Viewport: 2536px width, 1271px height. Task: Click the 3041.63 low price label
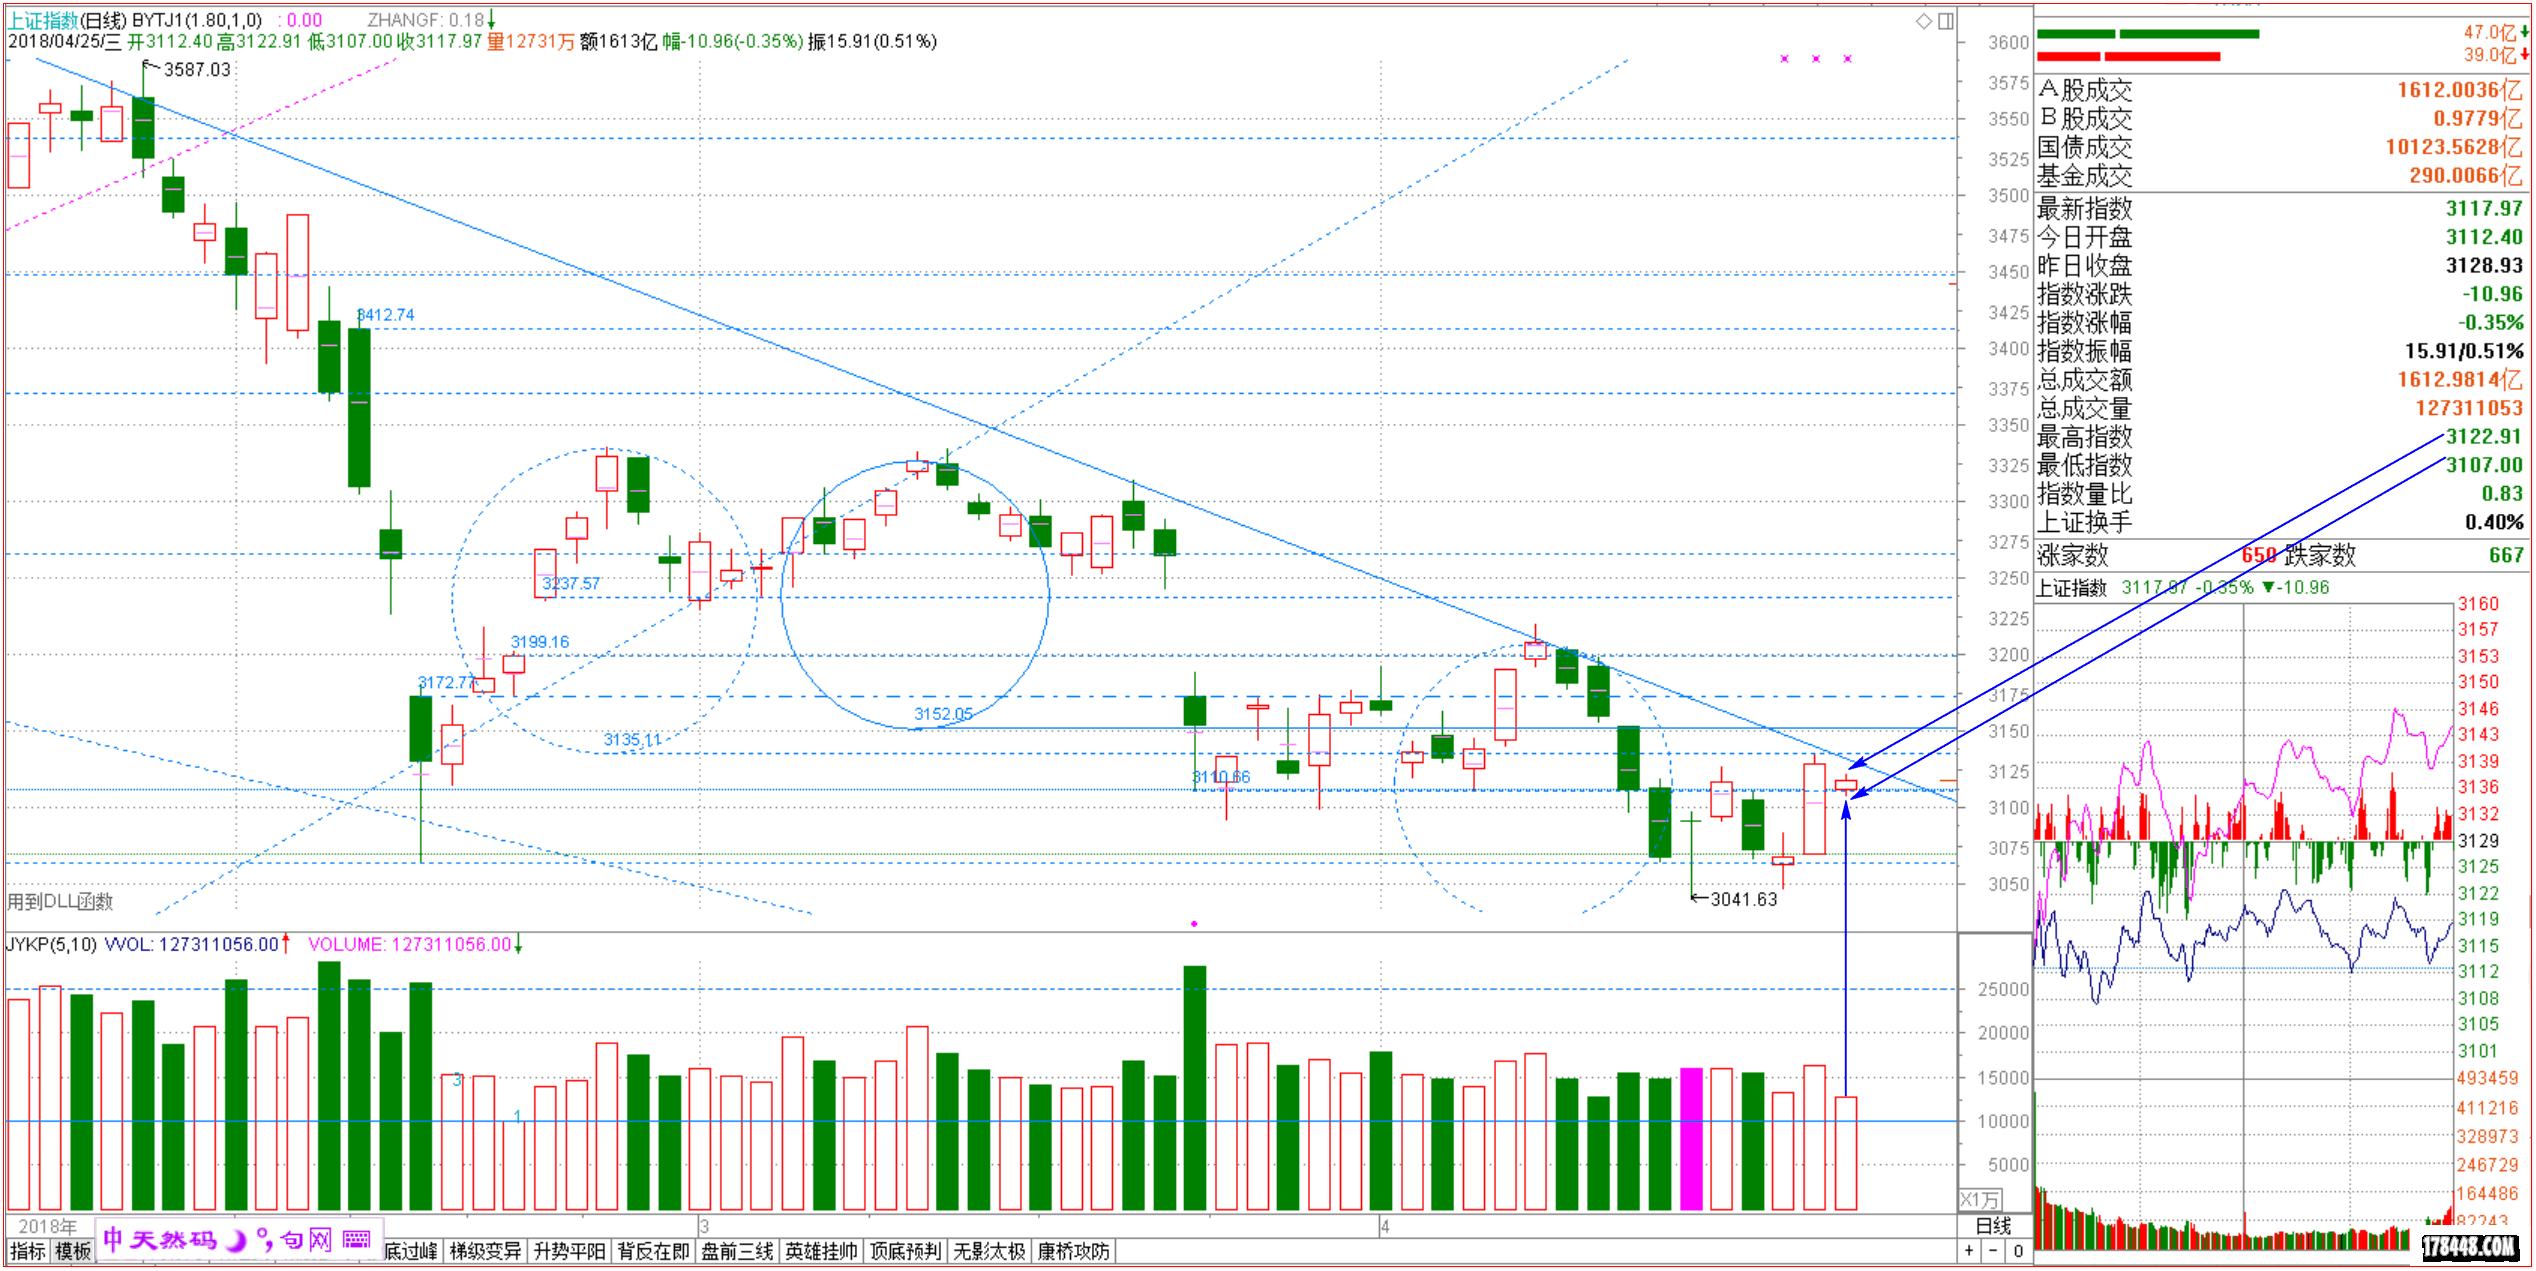pyautogui.click(x=1744, y=899)
